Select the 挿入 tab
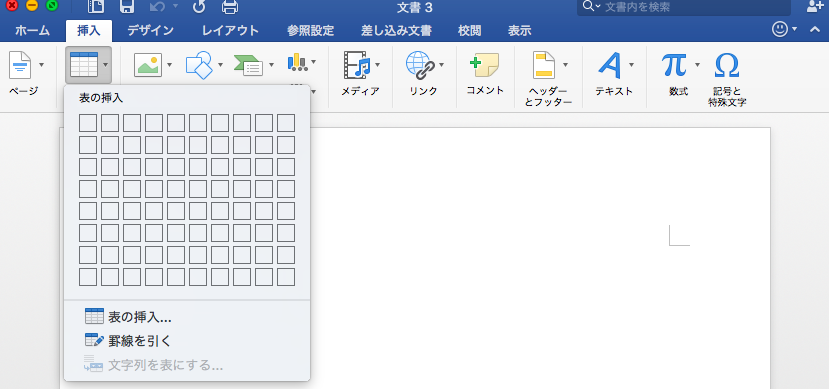The height and width of the screenshot is (389, 829). [x=88, y=31]
